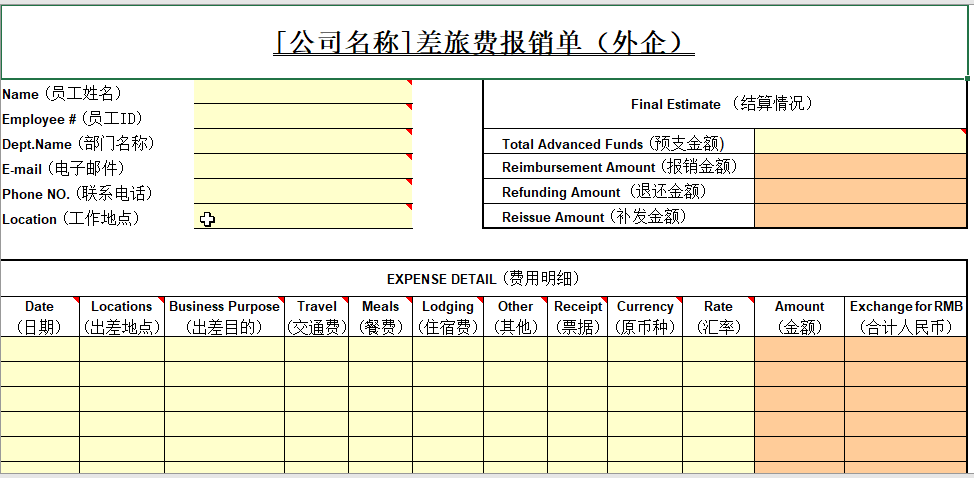Click the Total Advanced Funds value cell
Viewport: 974px width, 478px height.
pyautogui.click(x=860, y=143)
